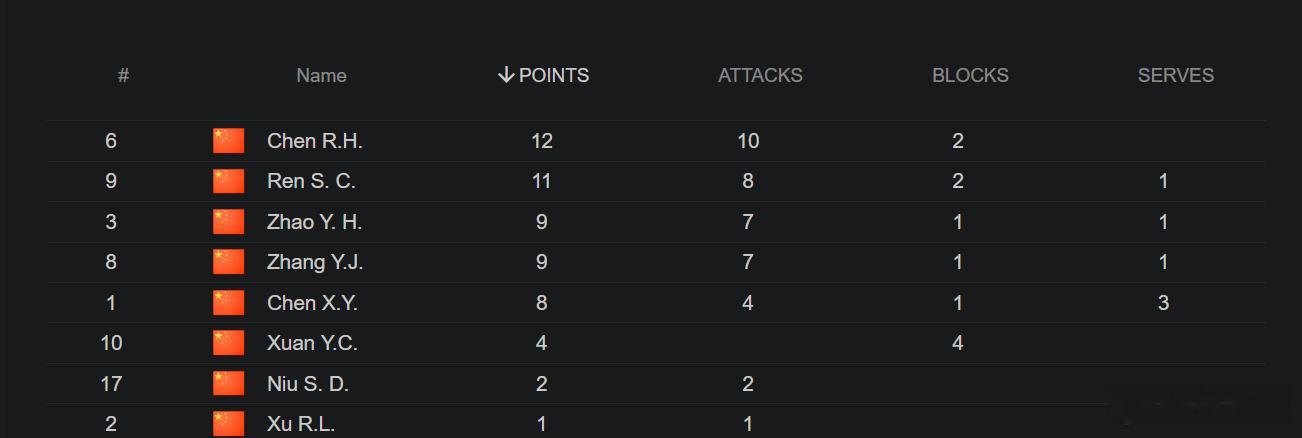Sort by the # jersey number header
Image resolution: width=1302 pixels, height=438 pixels.
click(x=123, y=75)
